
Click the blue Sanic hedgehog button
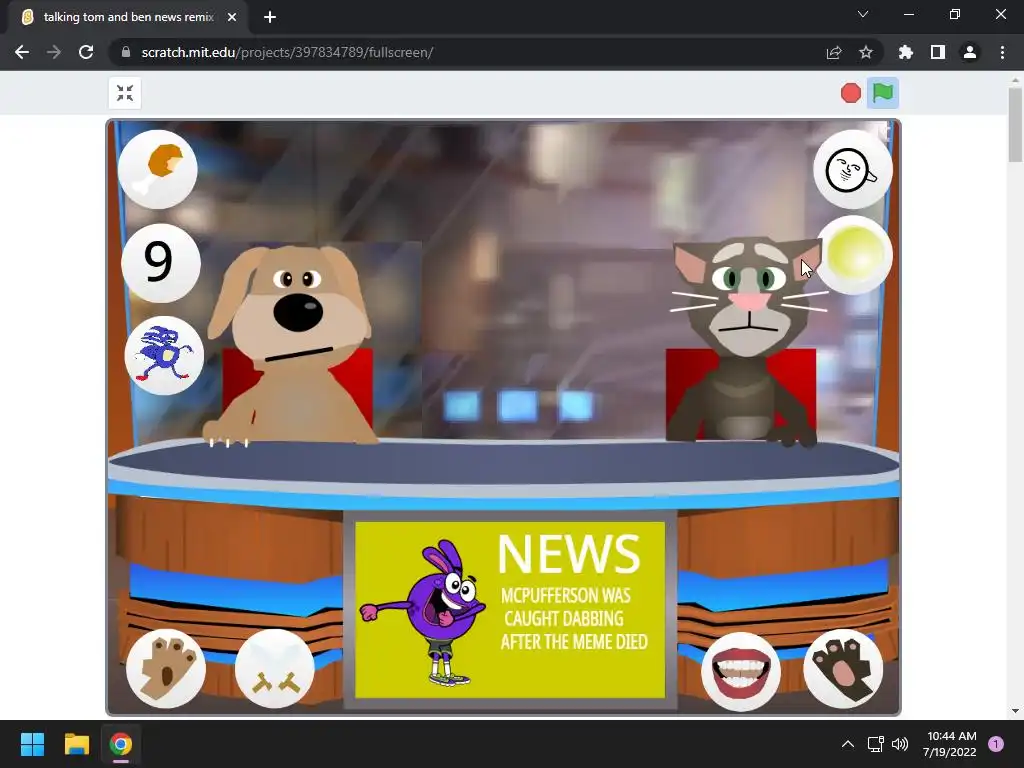[x=164, y=355]
